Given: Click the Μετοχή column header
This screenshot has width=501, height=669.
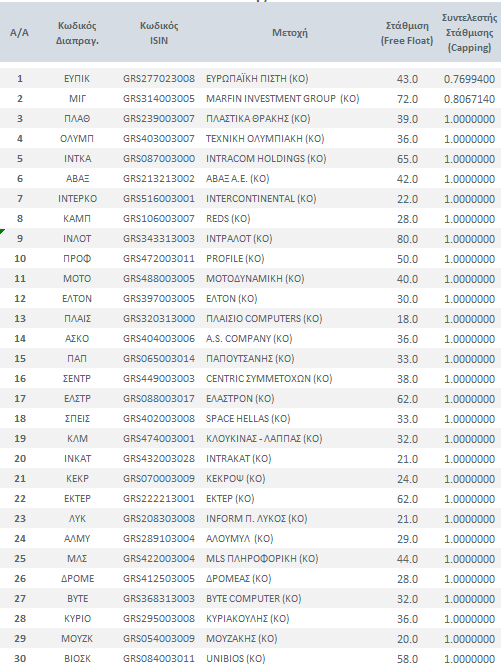Looking at the screenshot, I should [290, 33].
